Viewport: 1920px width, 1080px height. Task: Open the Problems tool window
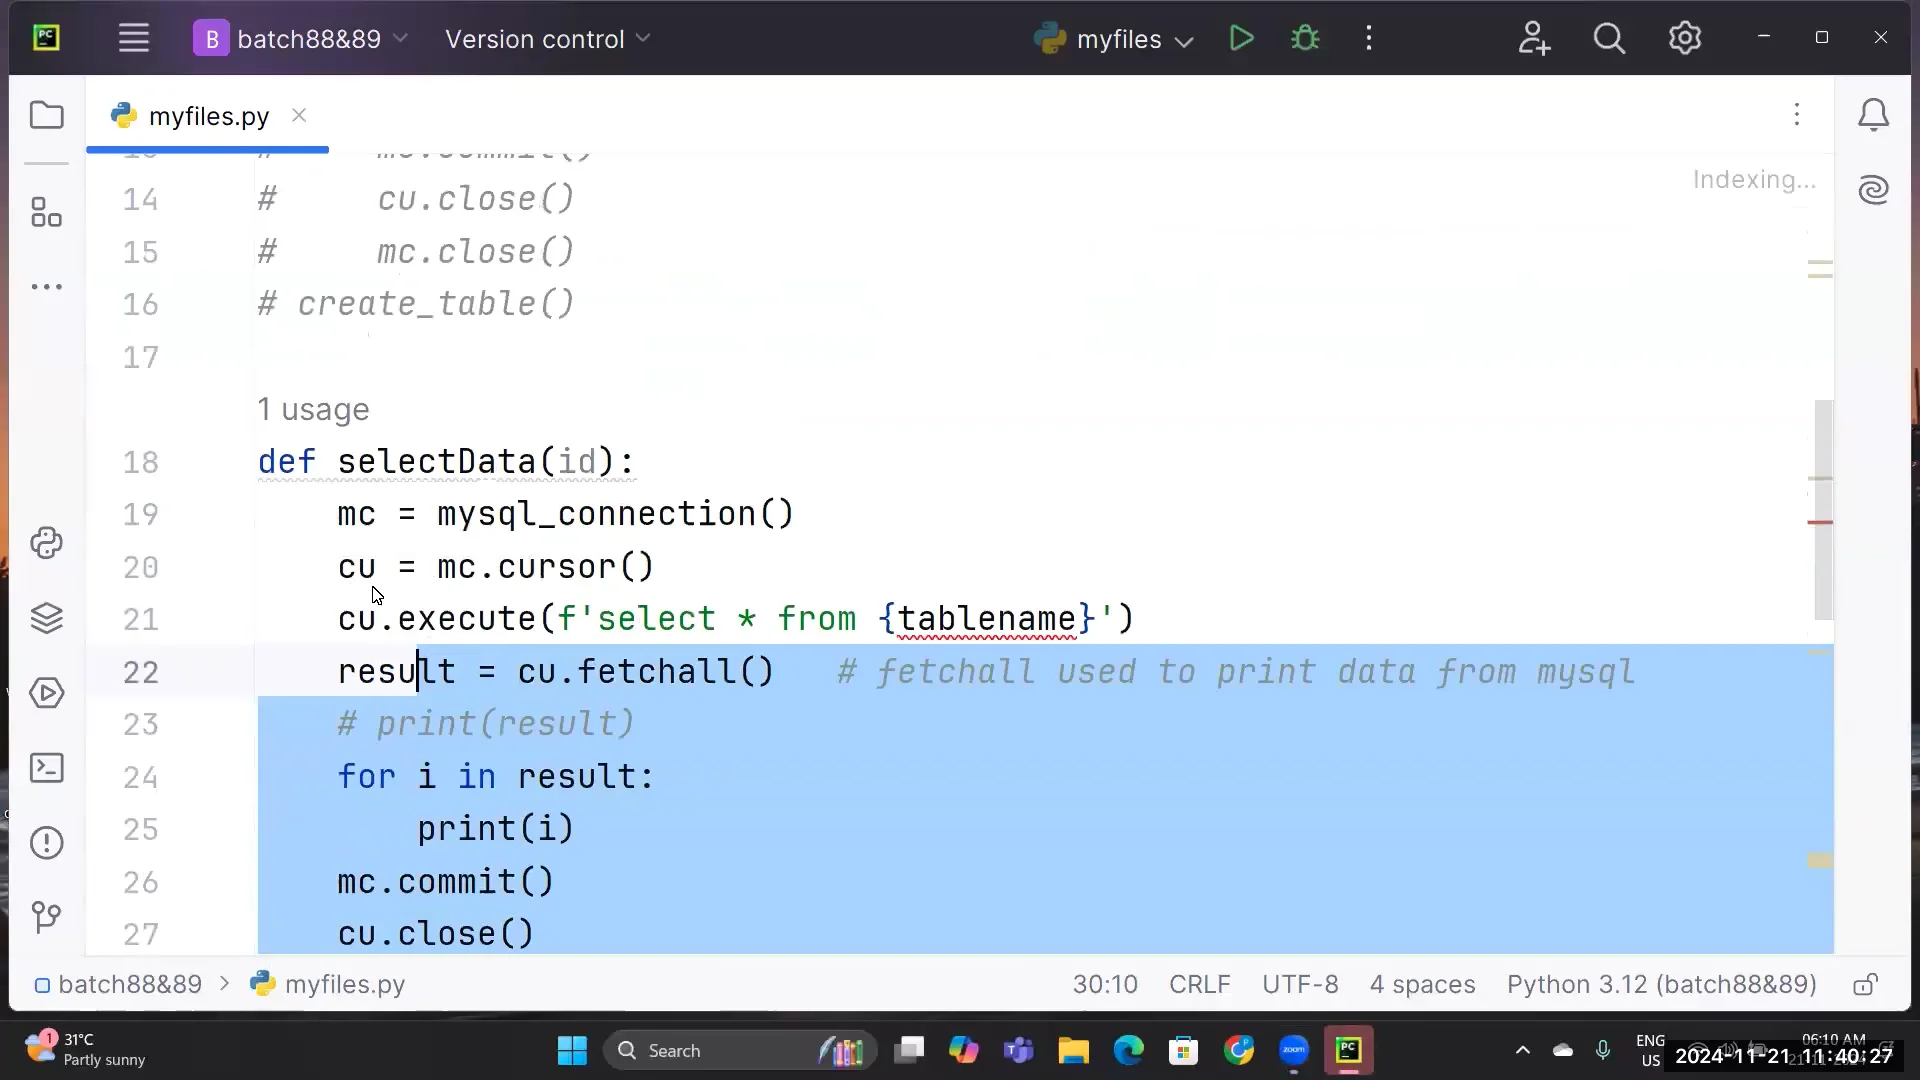coord(47,843)
